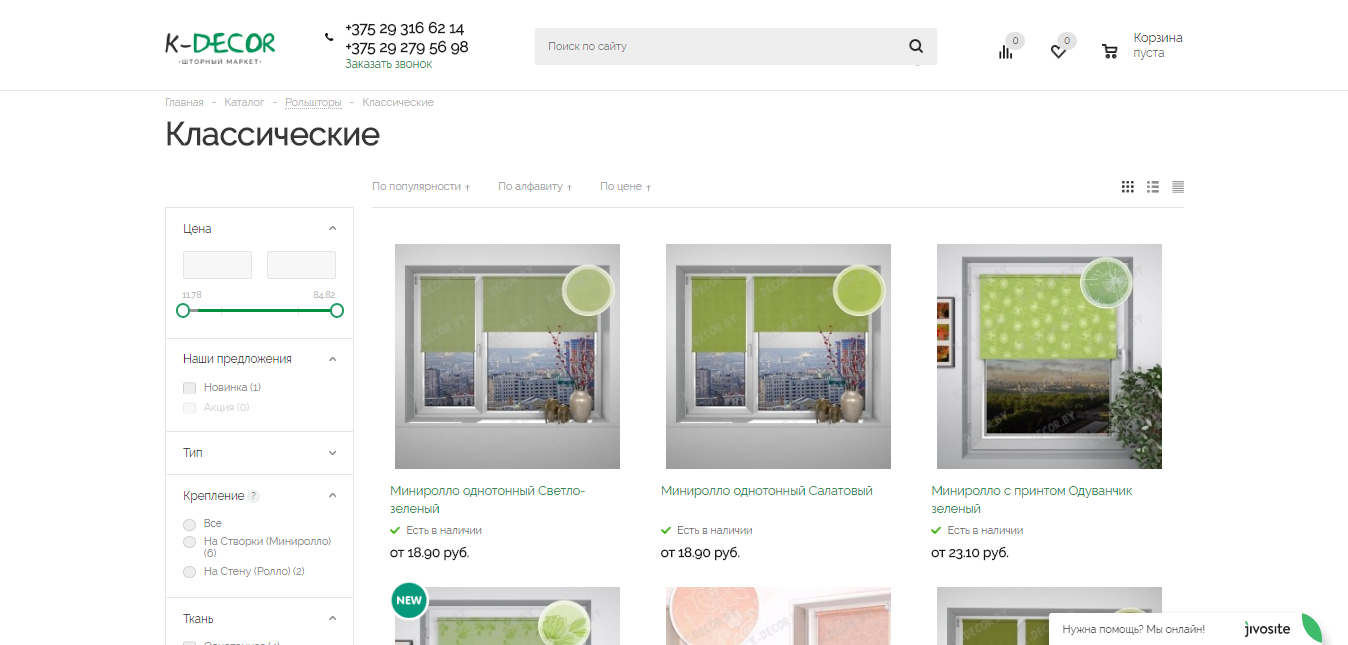Go to Главная breadcrumb
The width and height of the screenshot is (1348, 645).
(x=184, y=102)
